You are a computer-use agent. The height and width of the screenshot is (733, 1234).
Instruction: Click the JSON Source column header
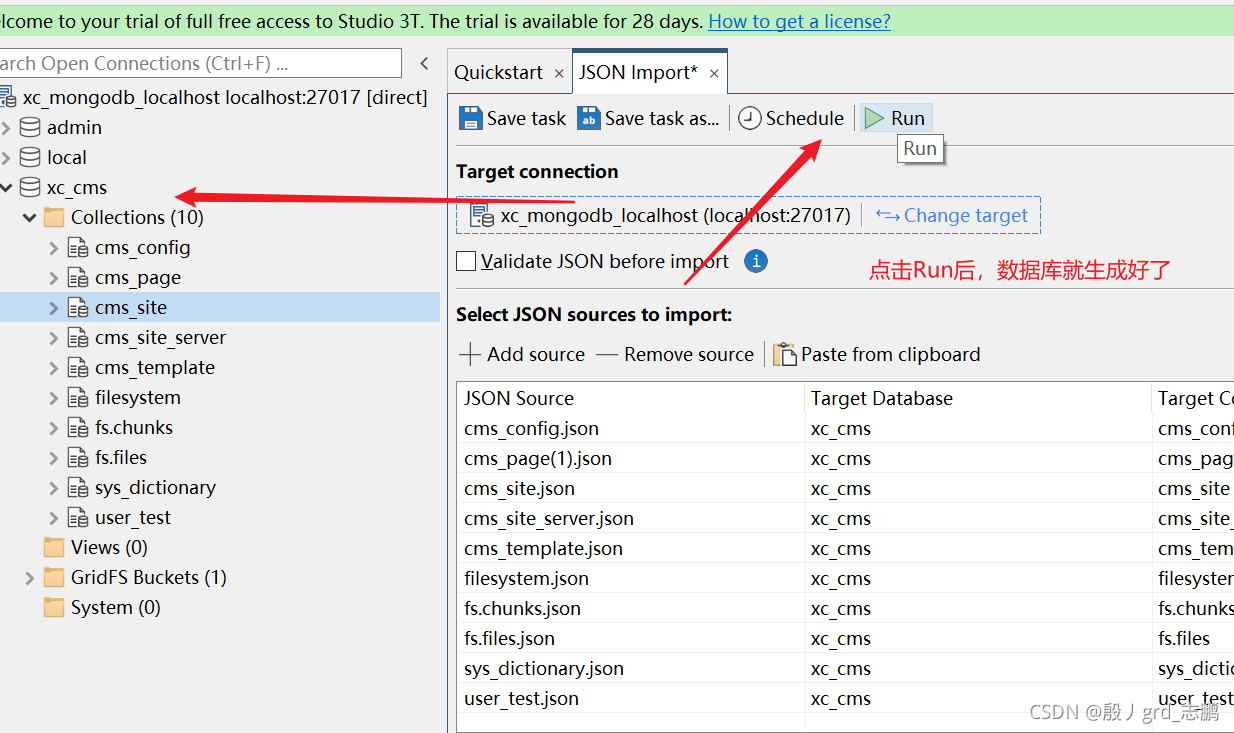[630, 398]
